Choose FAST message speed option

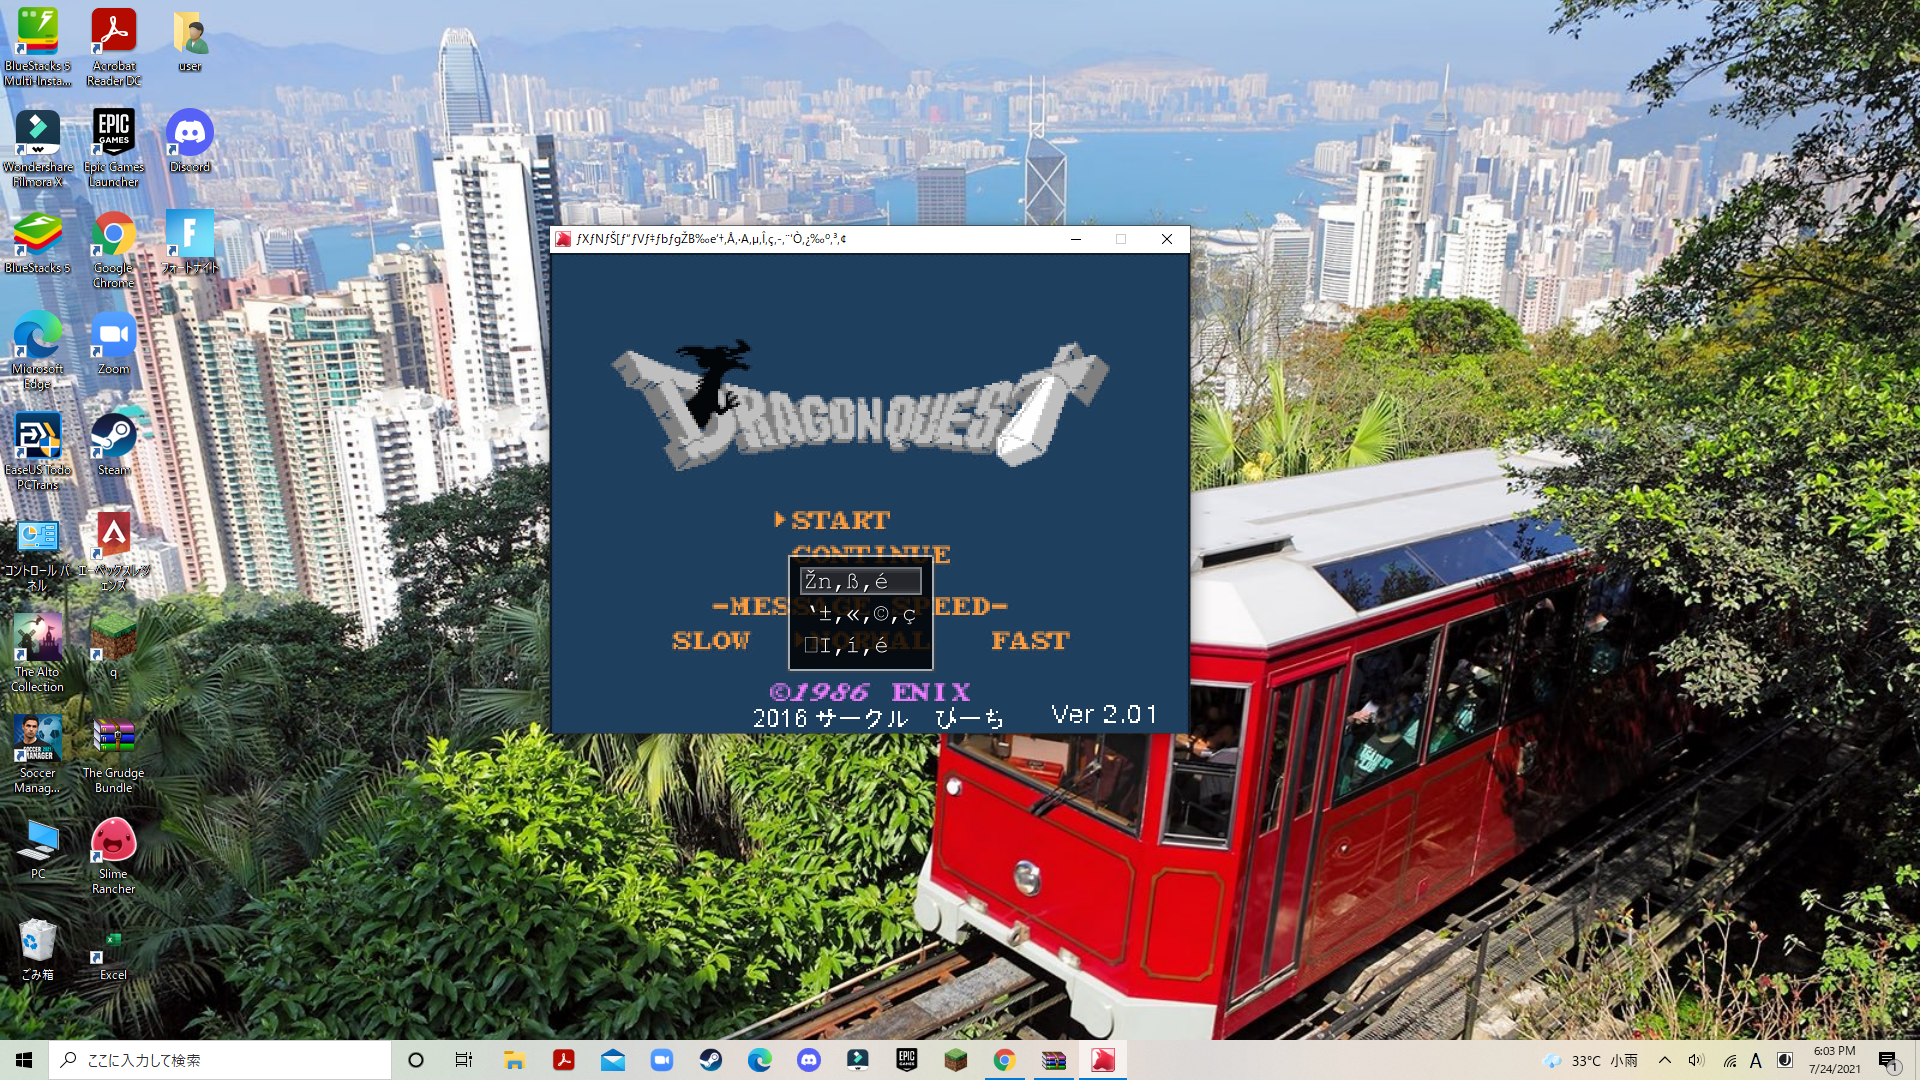coord(1029,641)
